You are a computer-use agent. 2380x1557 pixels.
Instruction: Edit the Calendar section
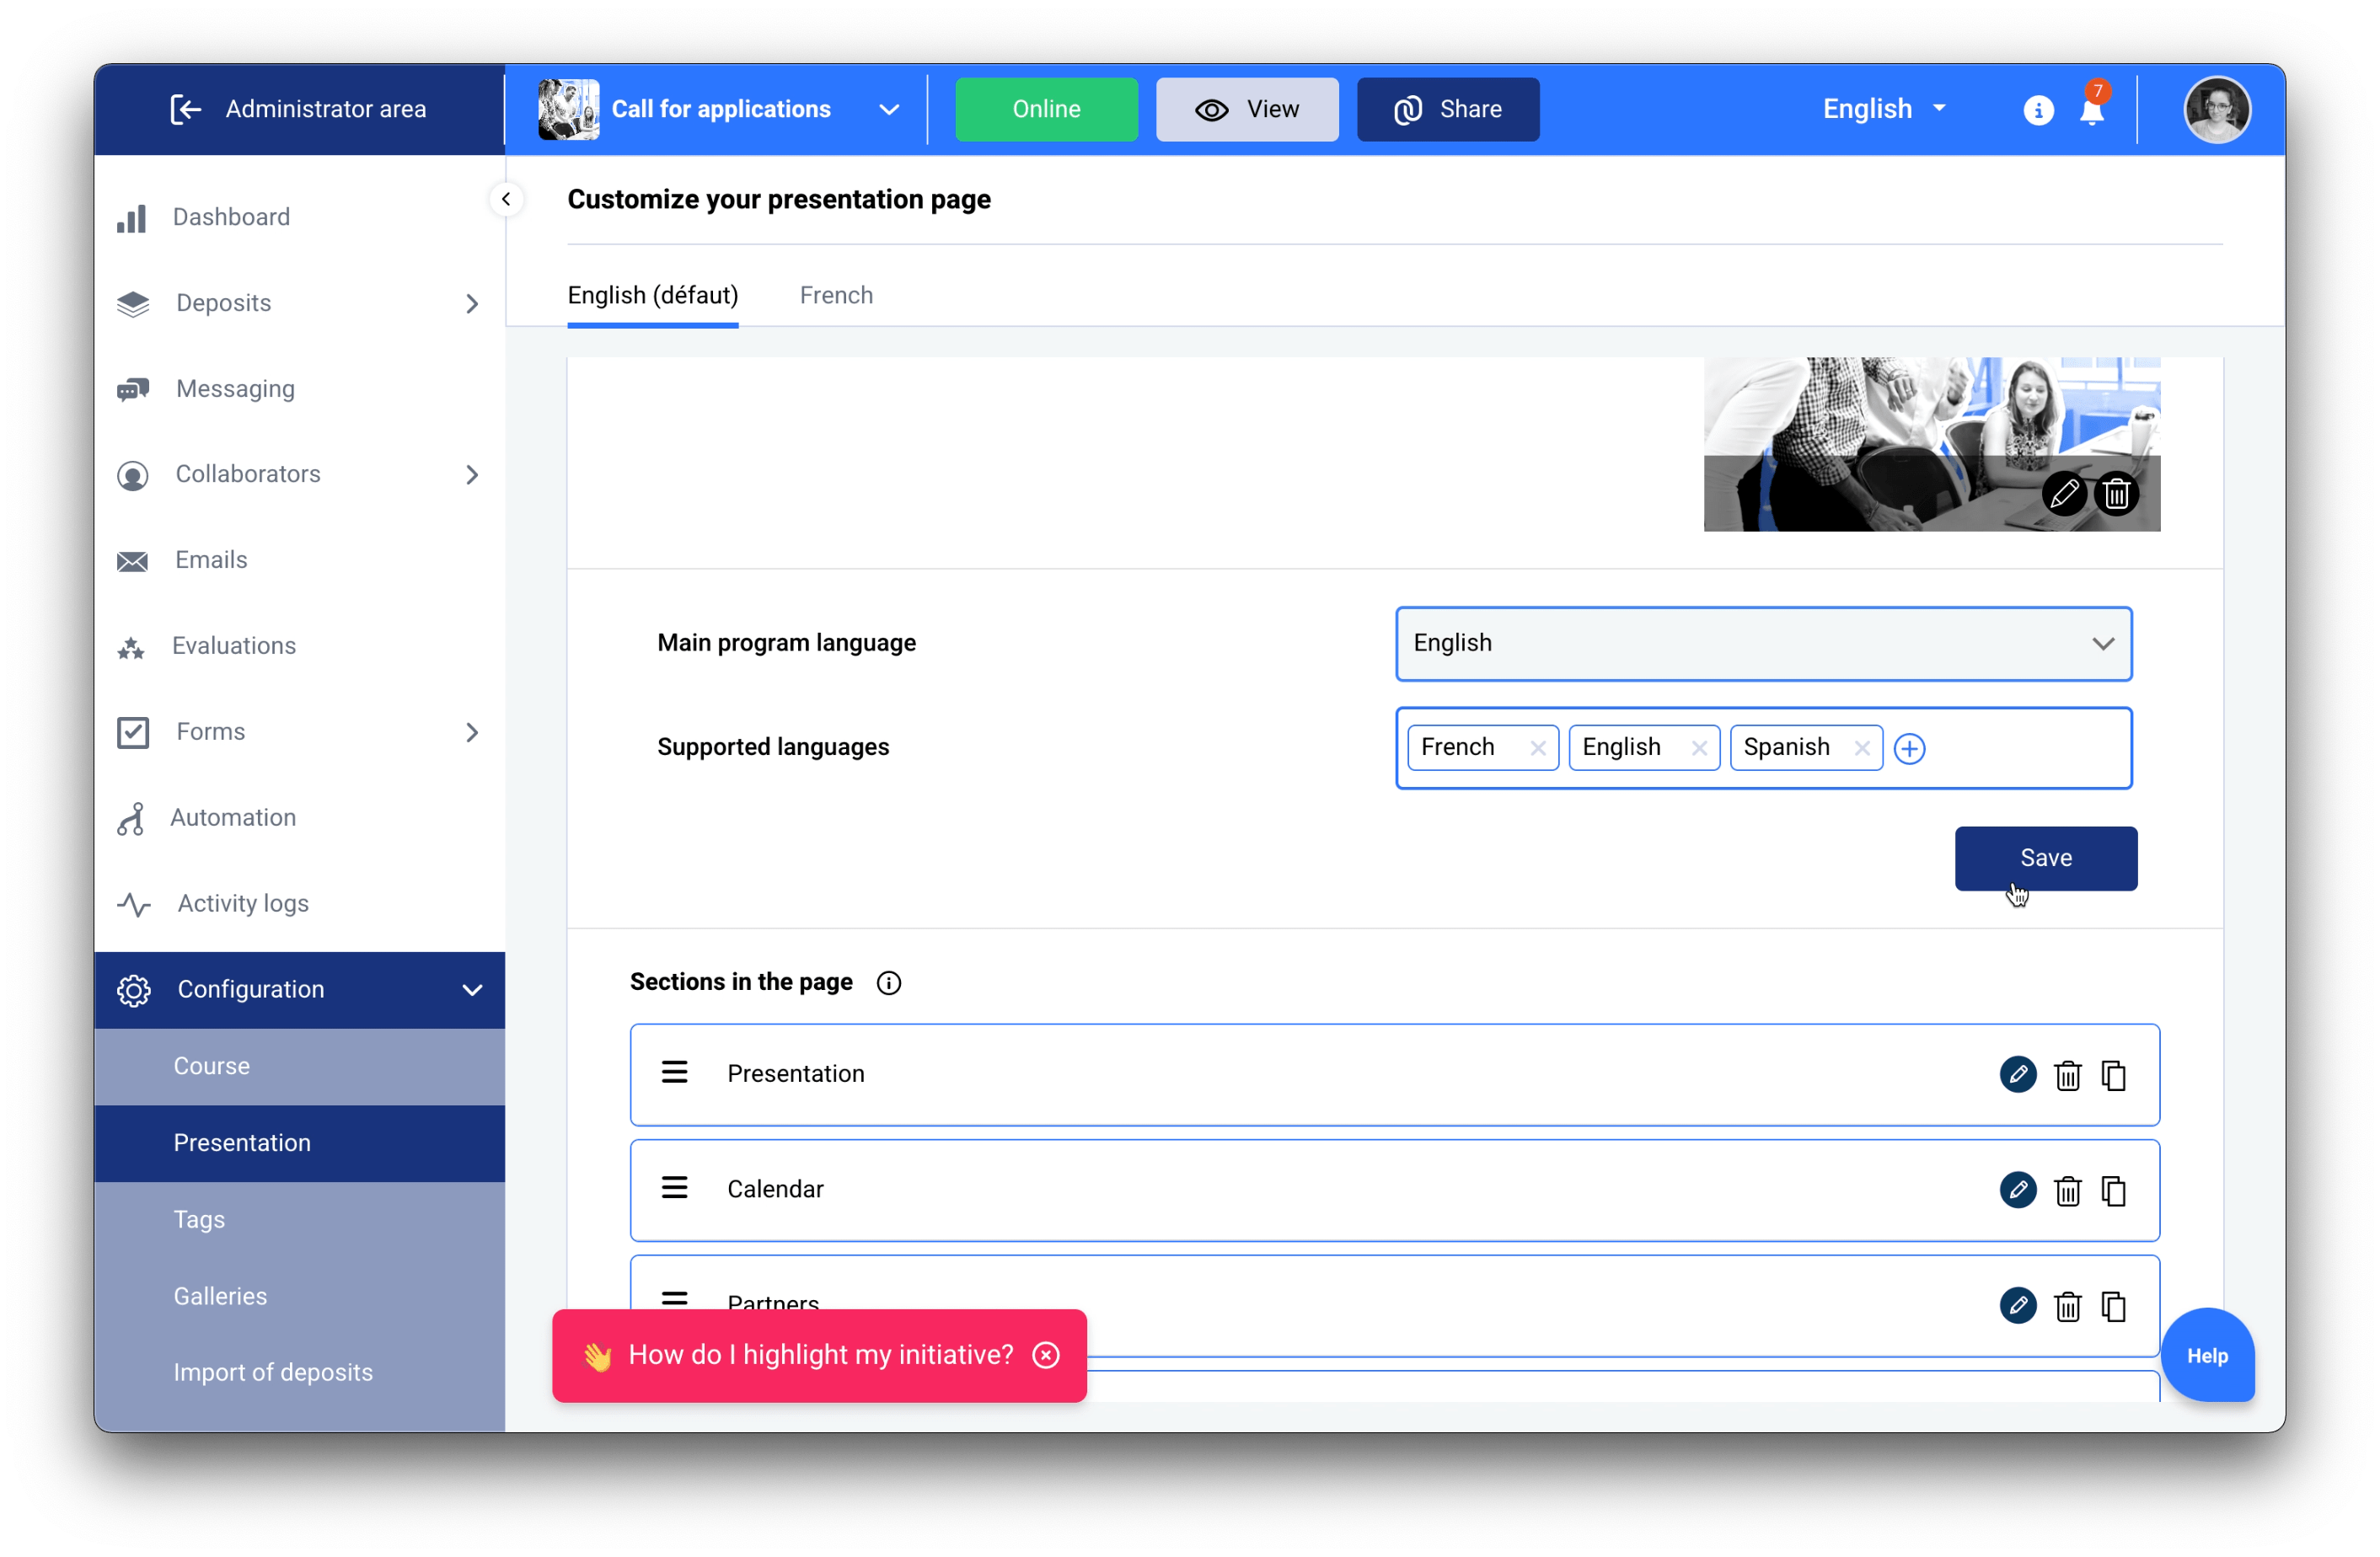pyautogui.click(x=2017, y=1189)
